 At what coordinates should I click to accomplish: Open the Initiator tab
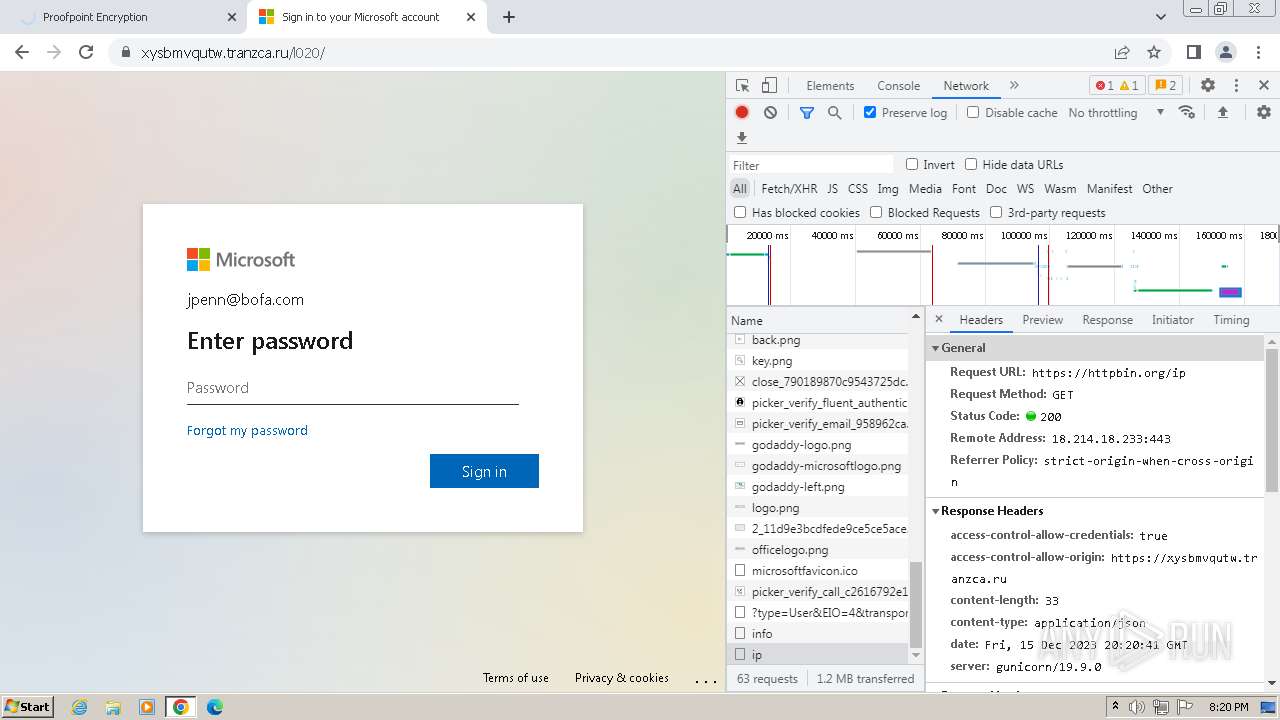(1172, 320)
